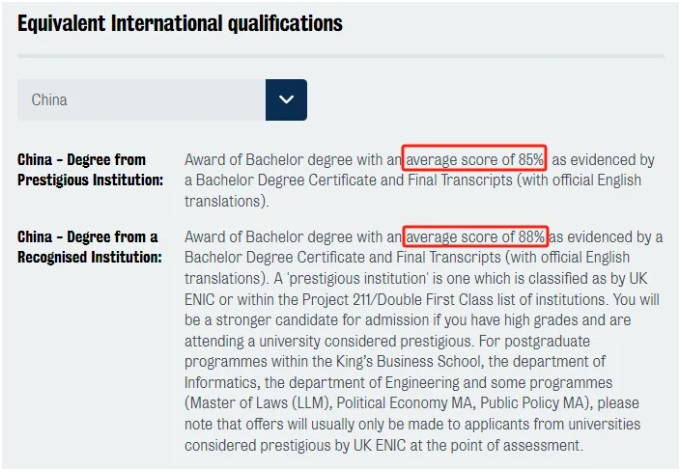
Task: Click the highlighted 'average score of 88%' text
Action: pyautogui.click(x=476, y=237)
